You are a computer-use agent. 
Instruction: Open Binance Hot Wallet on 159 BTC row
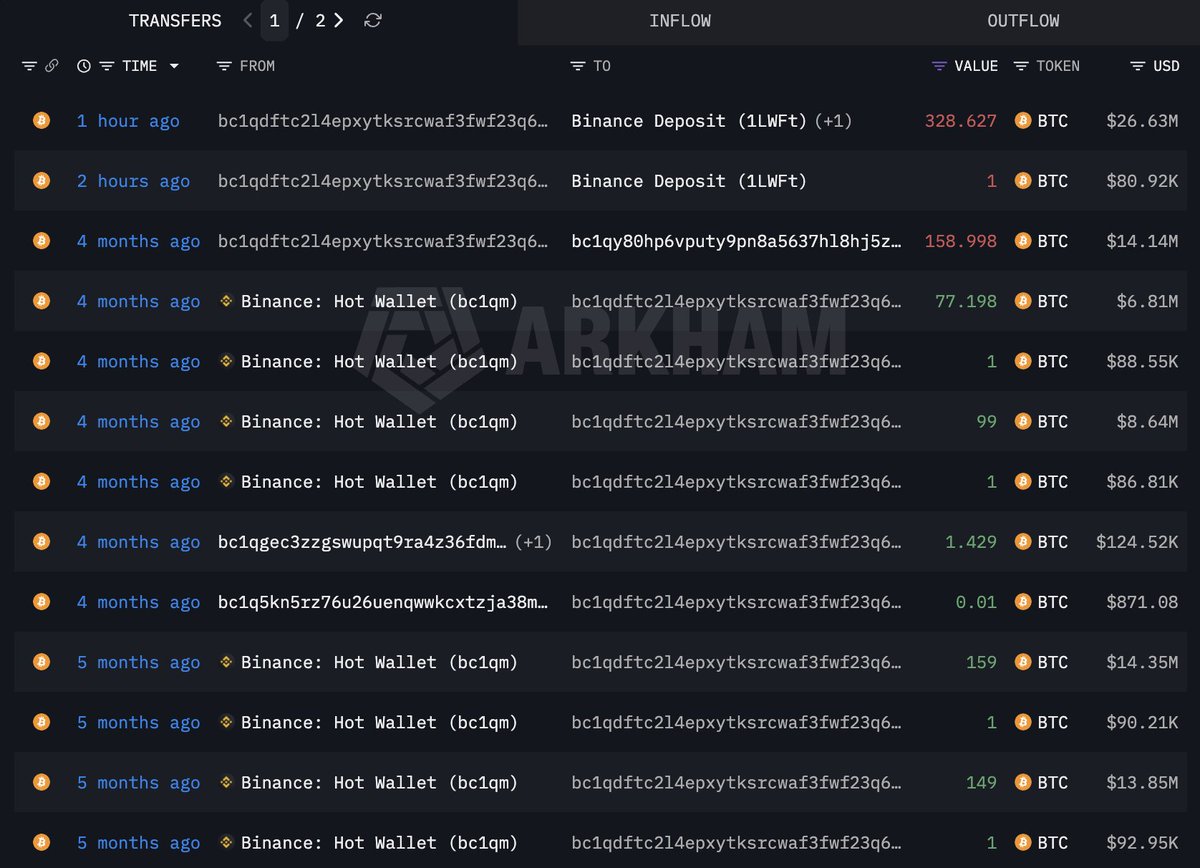379,662
